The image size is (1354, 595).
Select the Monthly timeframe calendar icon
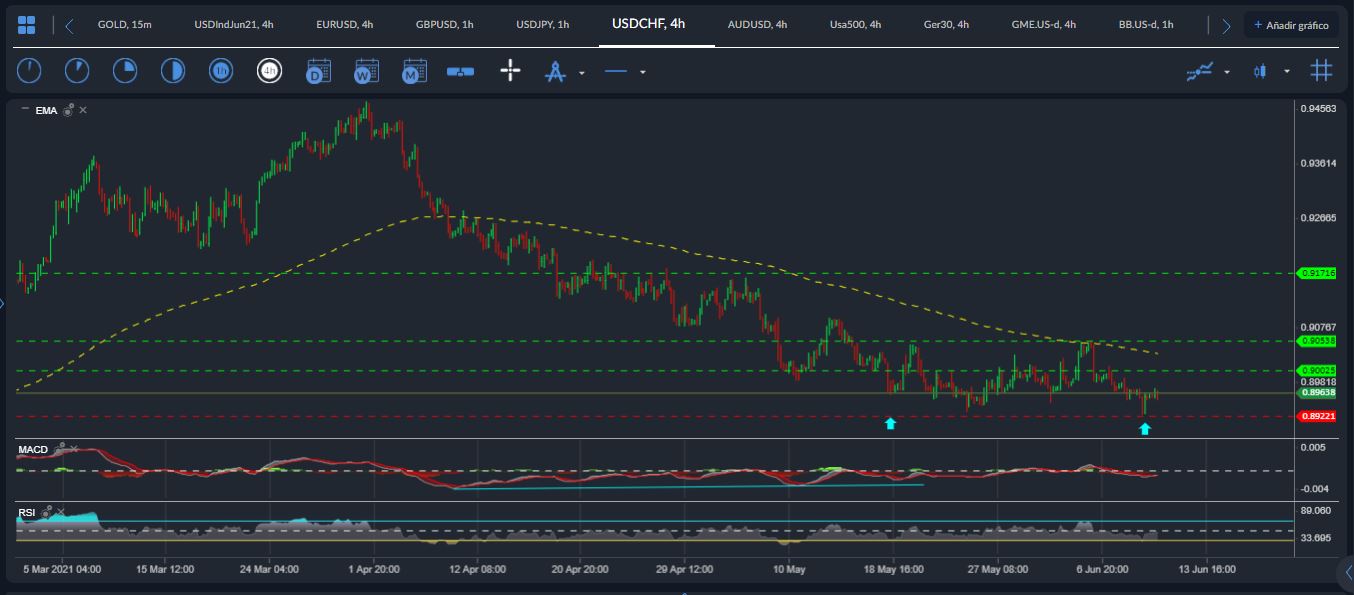pos(414,71)
